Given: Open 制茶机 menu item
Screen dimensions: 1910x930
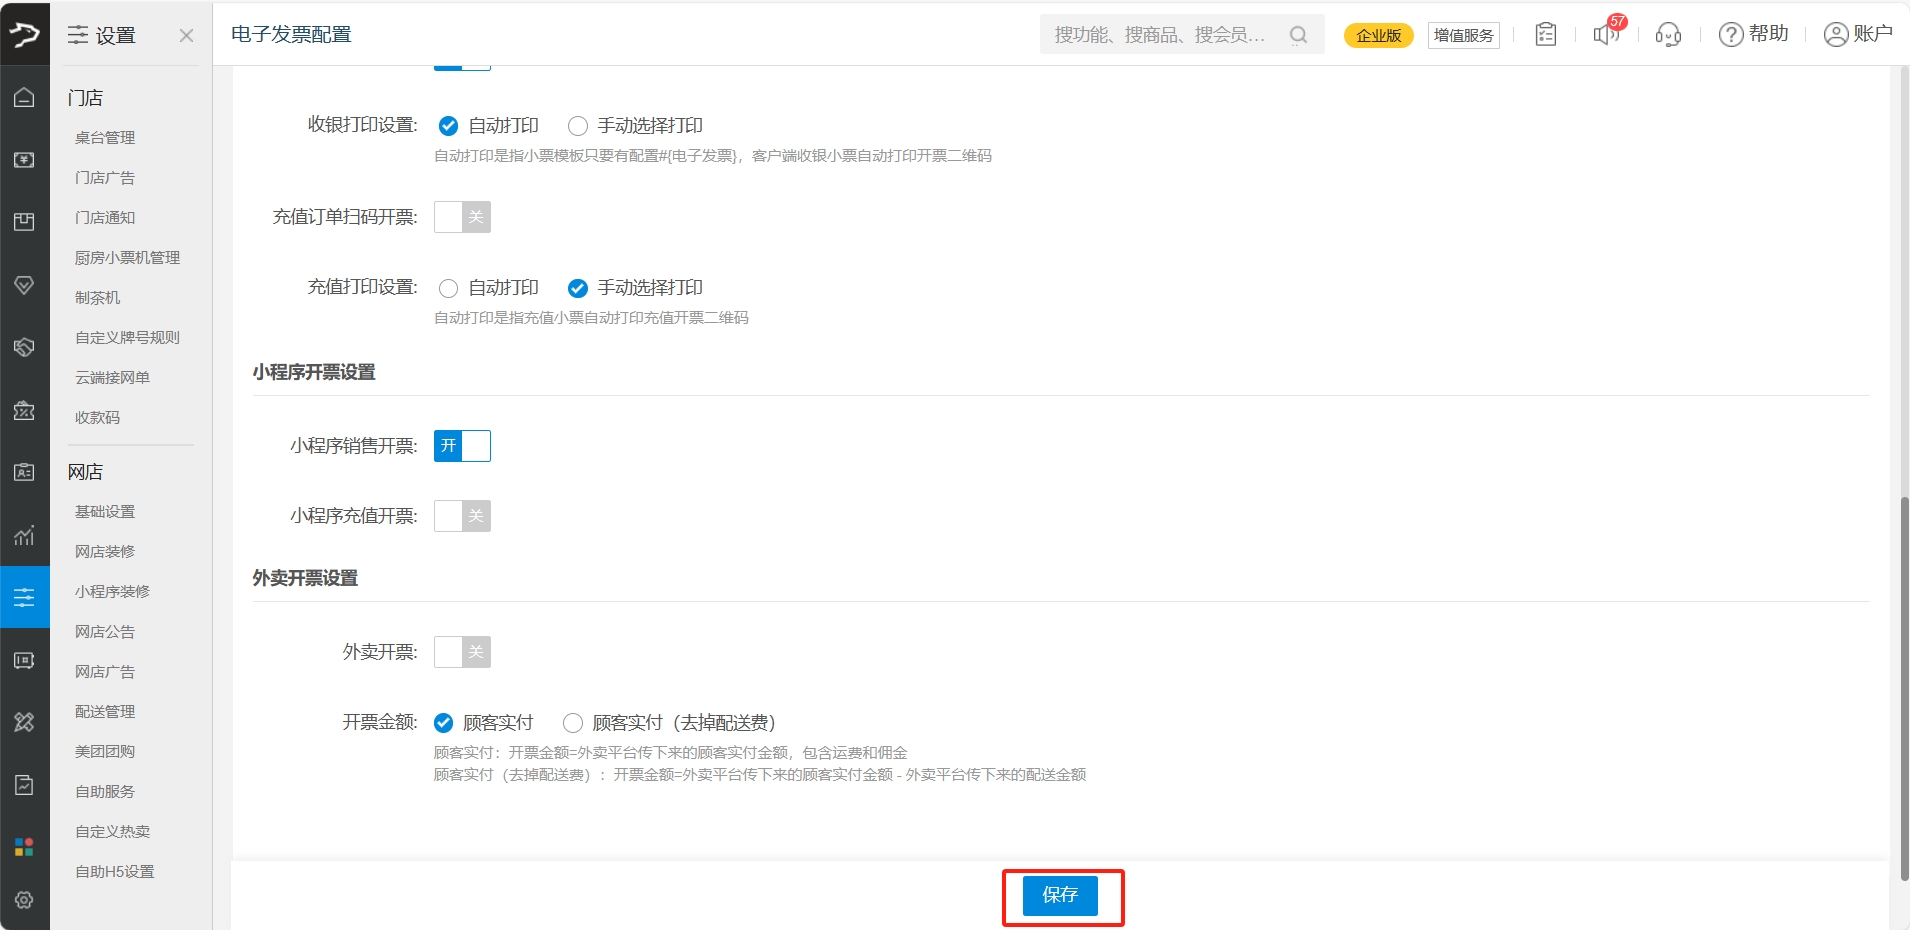Looking at the screenshot, I should tap(97, 298).
